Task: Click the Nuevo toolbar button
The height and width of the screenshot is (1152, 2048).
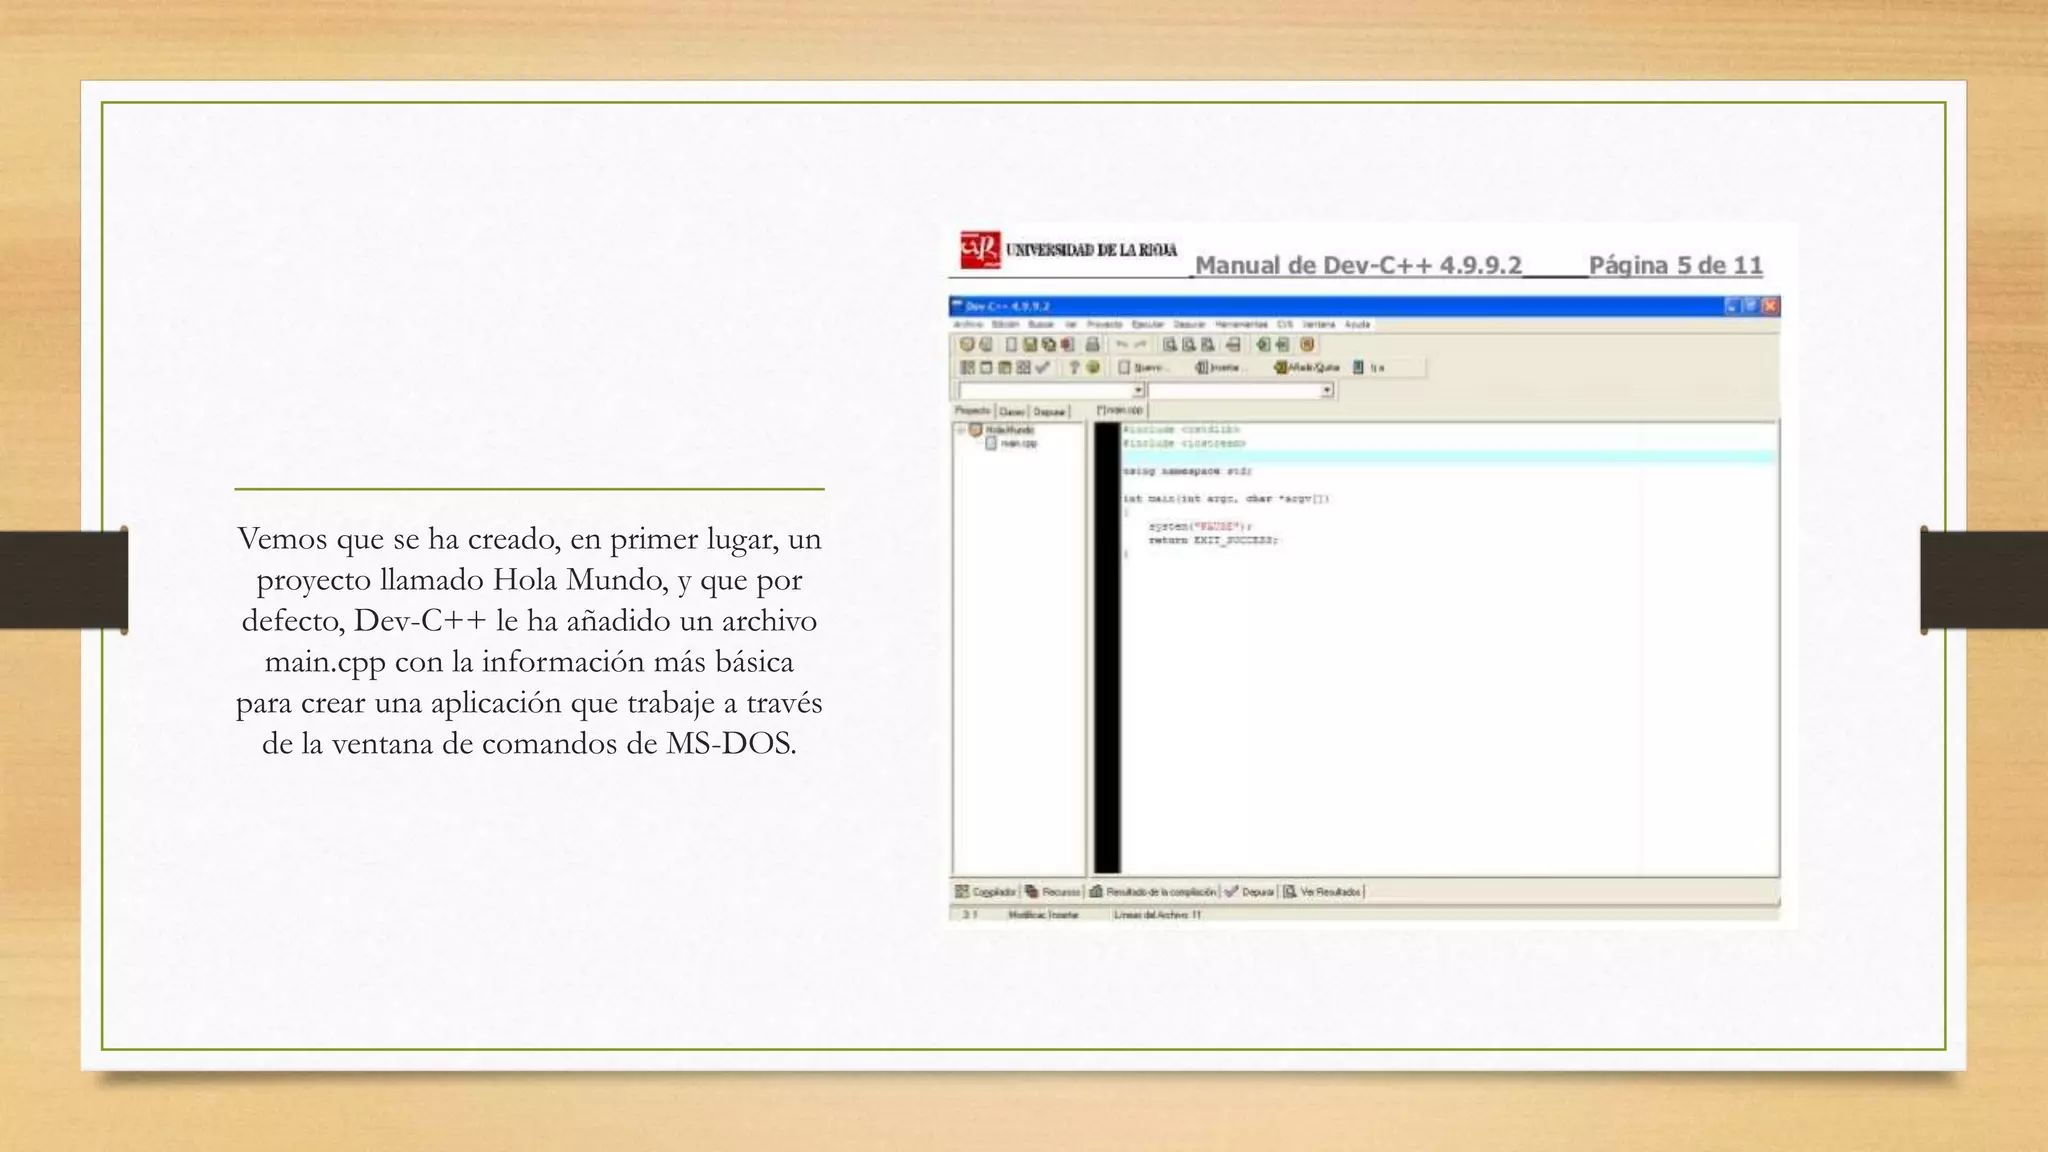Action: tap(1143, 367)
